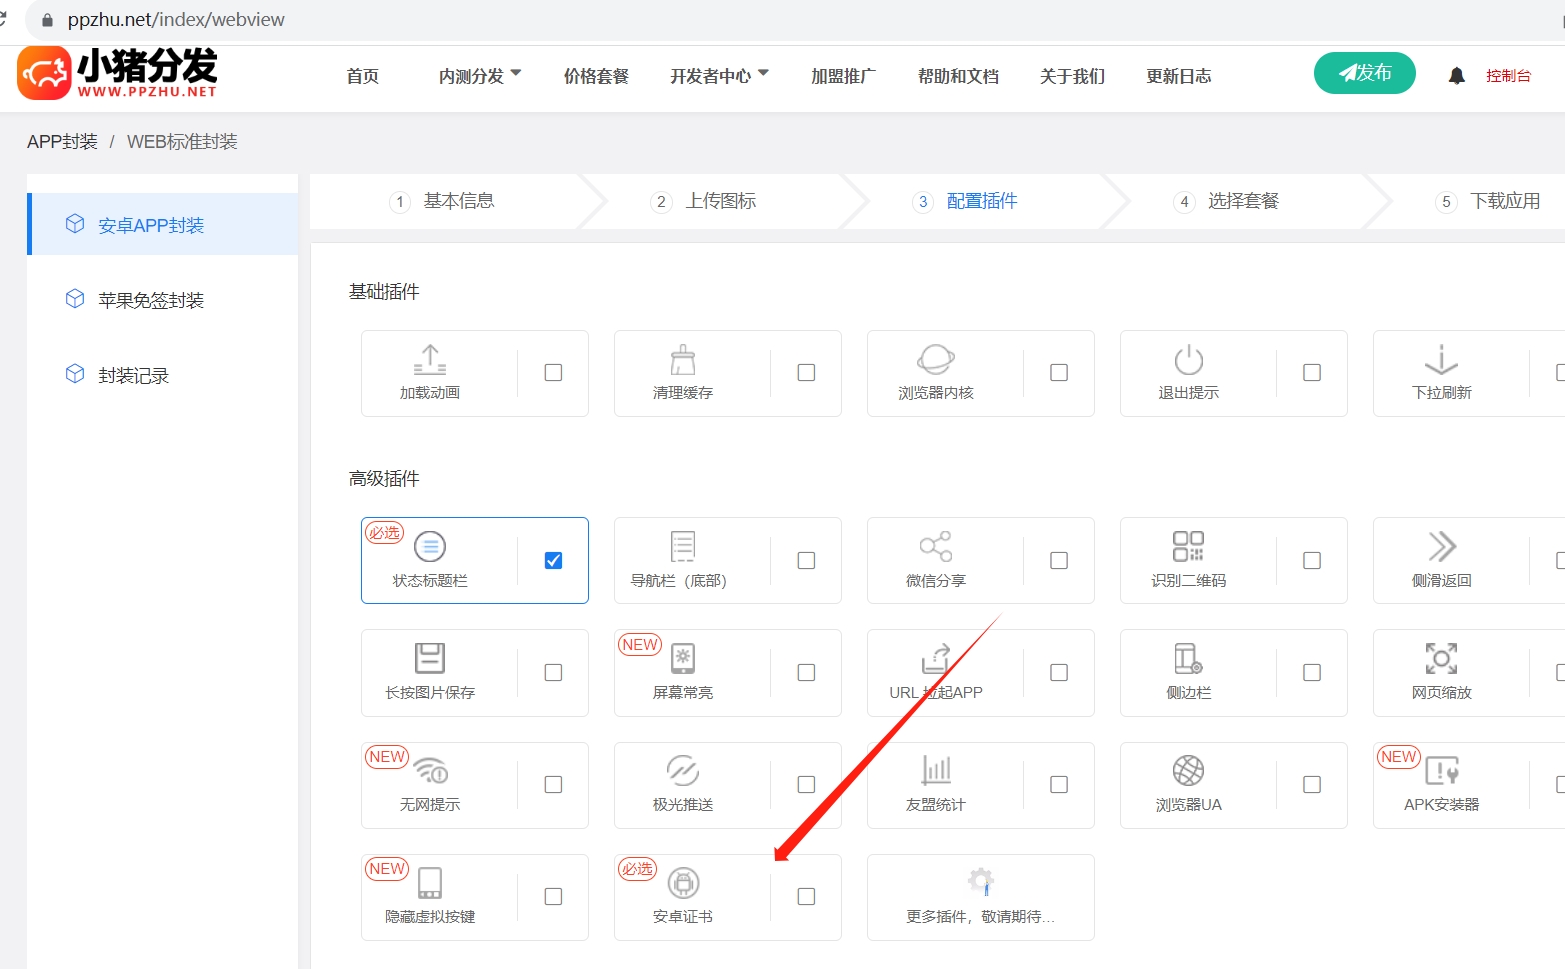Enable the 安卓证书 checkbox
Viewport: 1565px width, 969px height.
click(x=806, y=897)
